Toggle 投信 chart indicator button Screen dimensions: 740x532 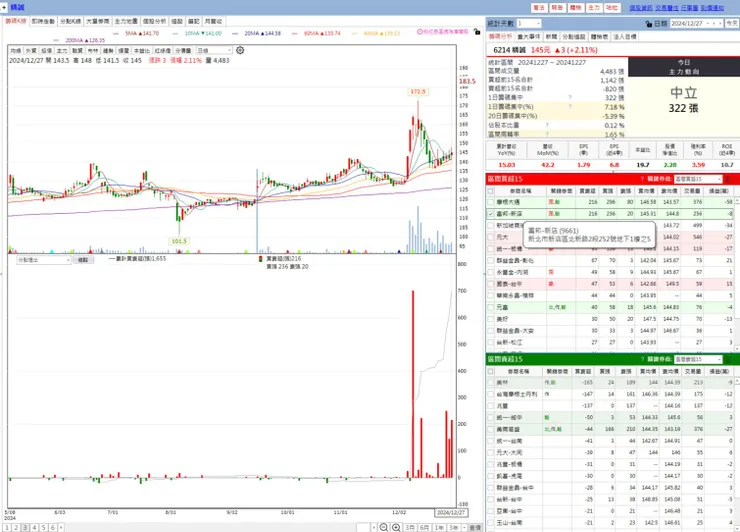pos(46,51)
